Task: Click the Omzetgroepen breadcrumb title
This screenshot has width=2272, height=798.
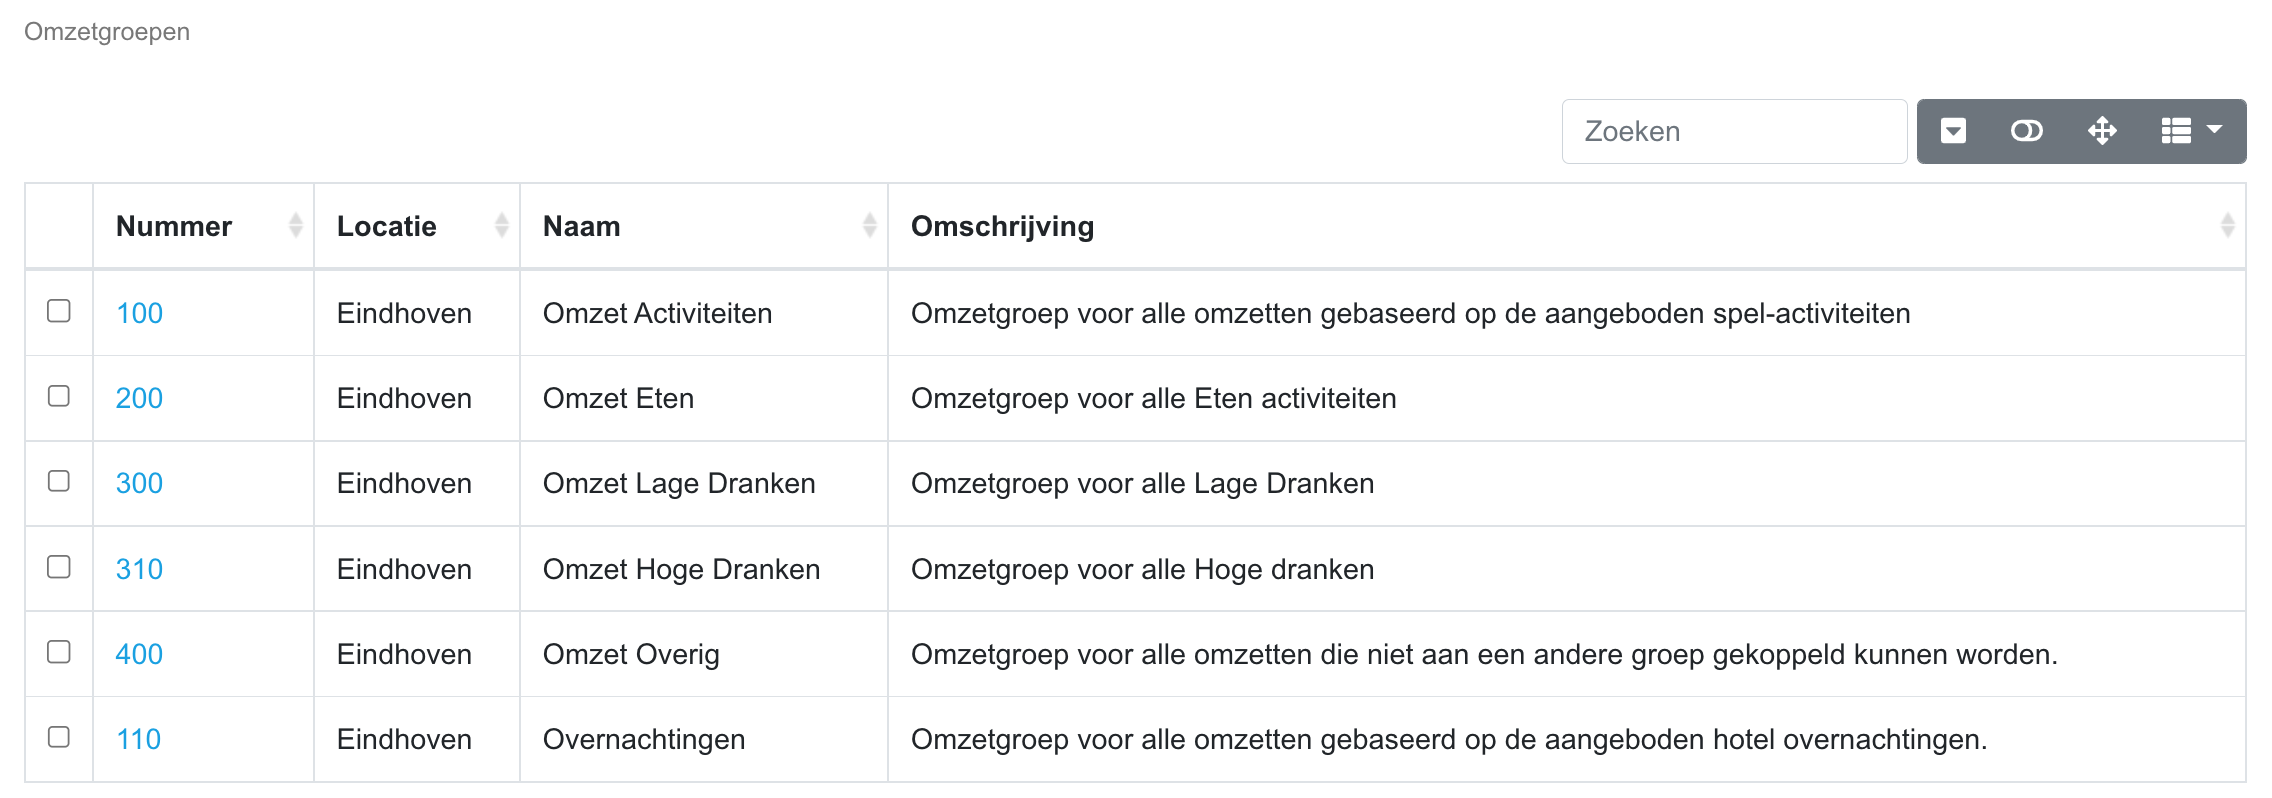Action: coord(107,32)
